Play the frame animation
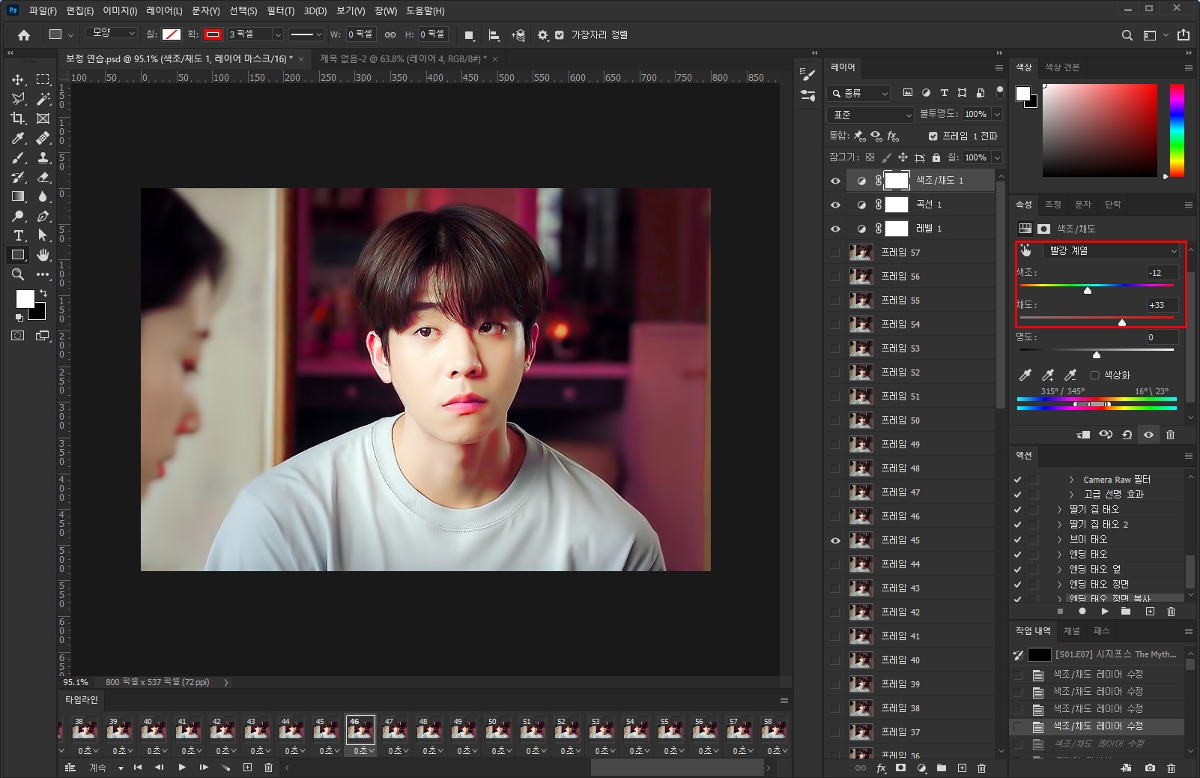This screenshot has height=778, width=1200. point(182,767)
